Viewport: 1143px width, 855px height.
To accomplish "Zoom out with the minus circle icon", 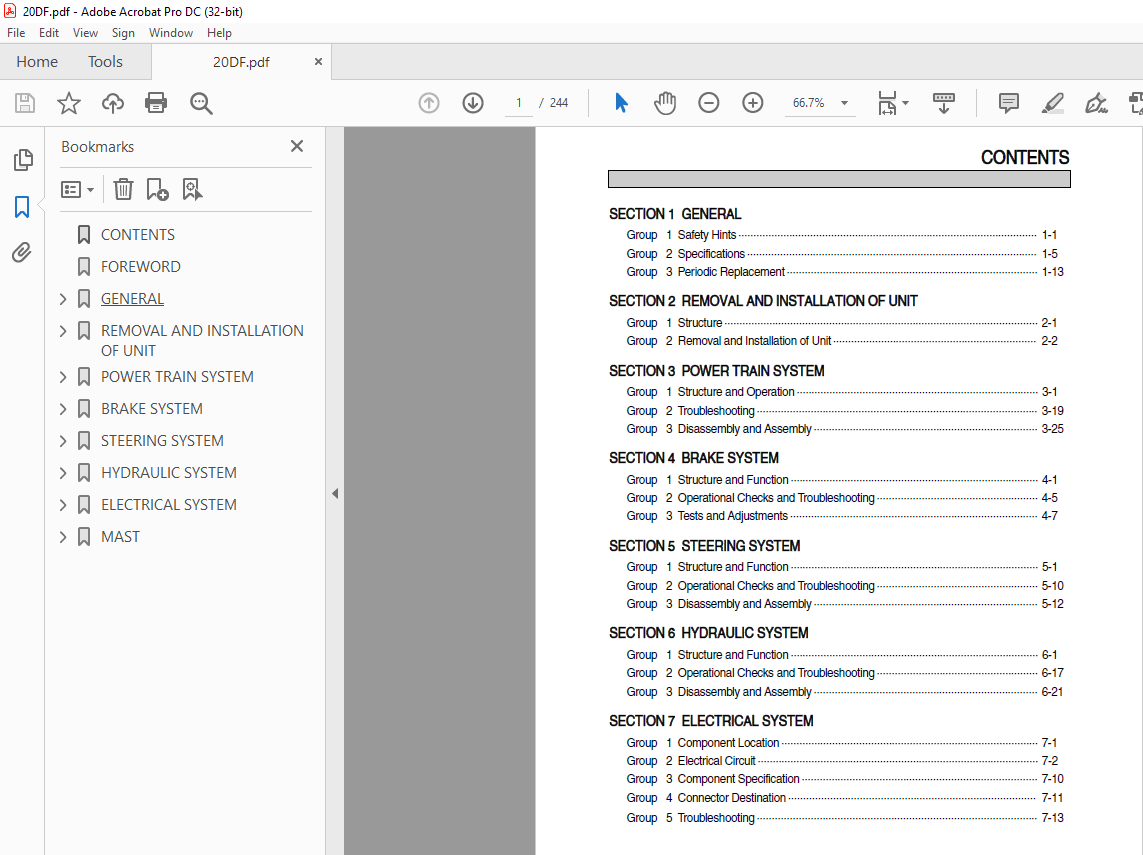I will pos(709,103).
